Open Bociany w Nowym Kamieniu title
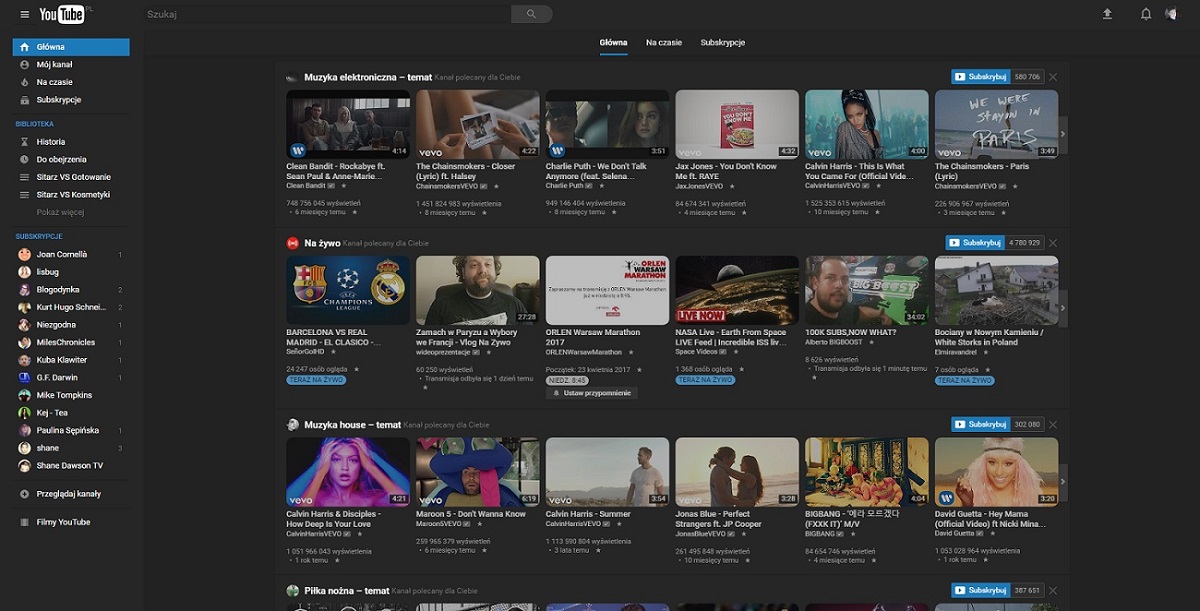1200x611 pixels. [989, 337]
